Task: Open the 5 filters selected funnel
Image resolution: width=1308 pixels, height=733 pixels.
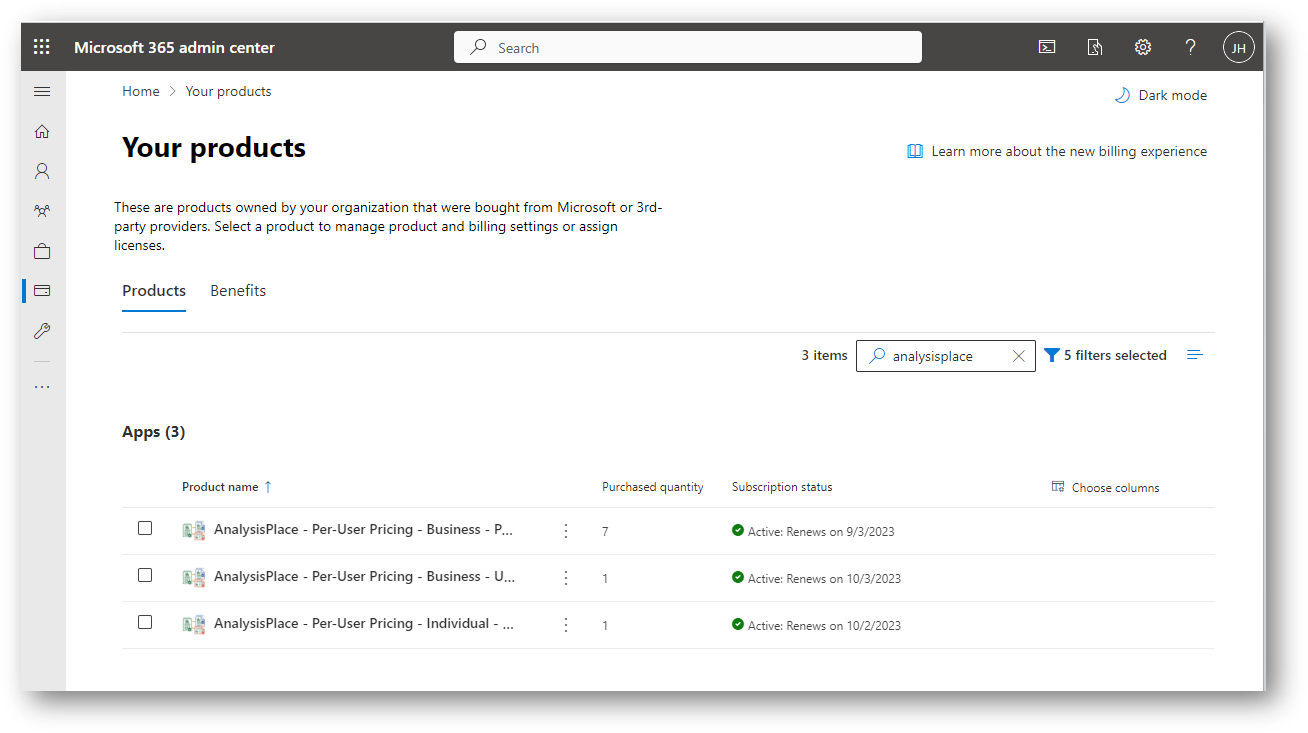Action: 1105,355
